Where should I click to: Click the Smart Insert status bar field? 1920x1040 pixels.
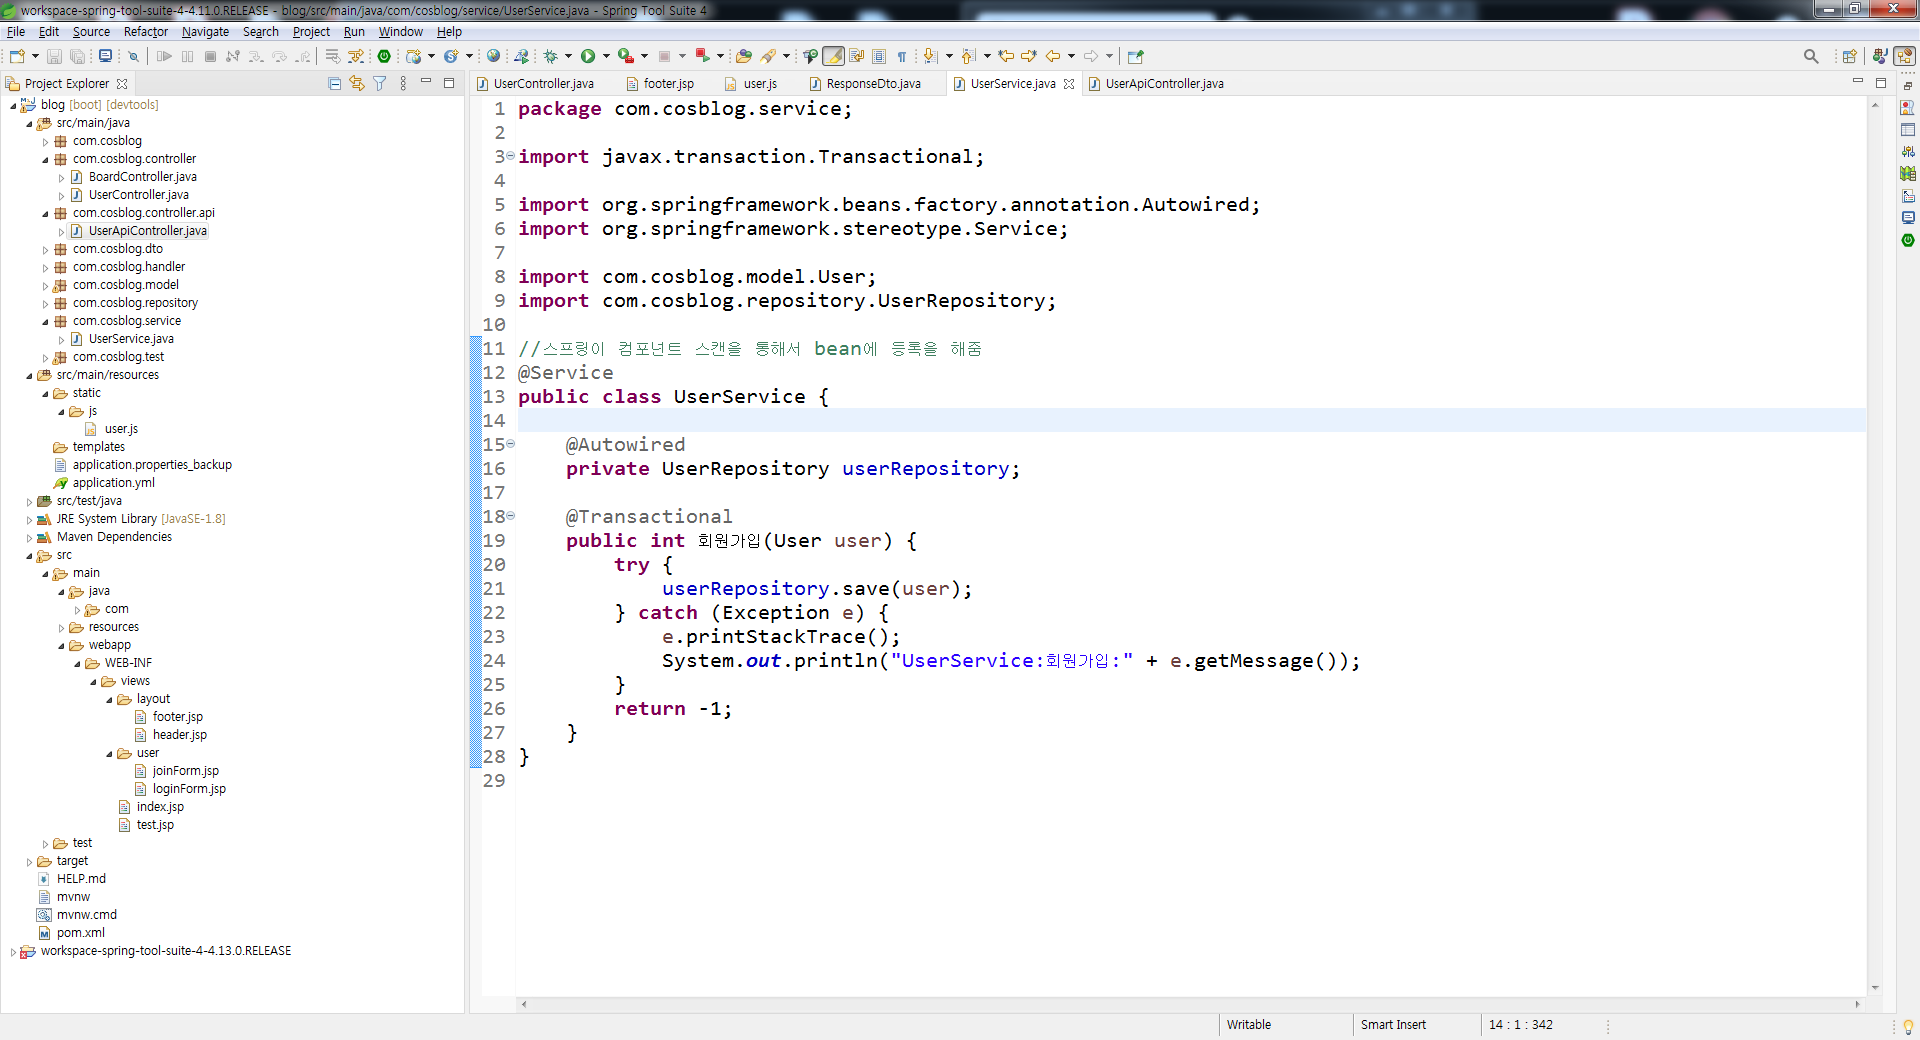[x=1393, y=1025]
